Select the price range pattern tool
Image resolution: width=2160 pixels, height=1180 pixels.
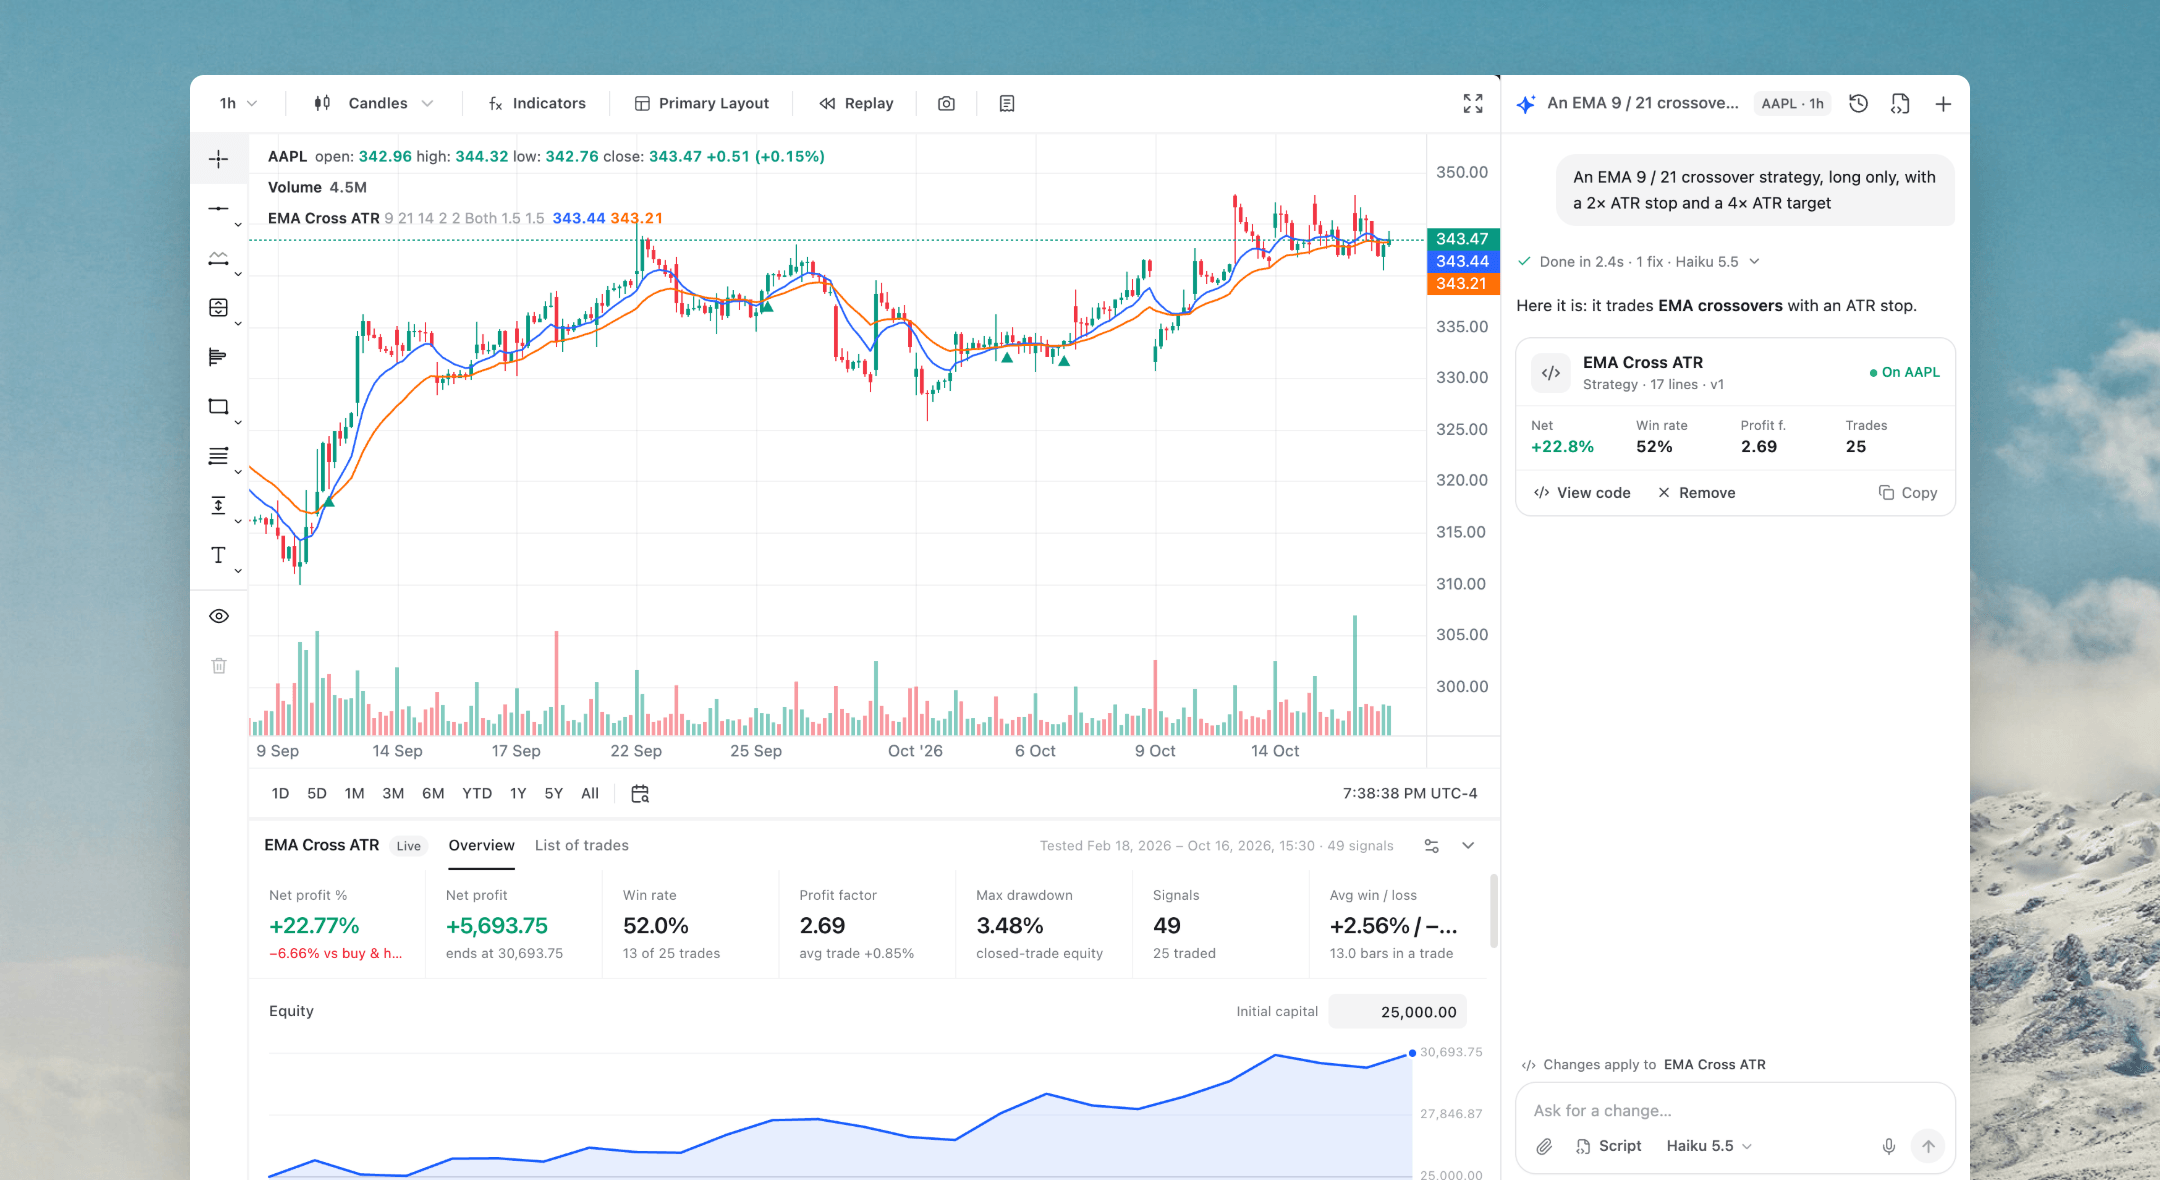[x=218, y=258]
